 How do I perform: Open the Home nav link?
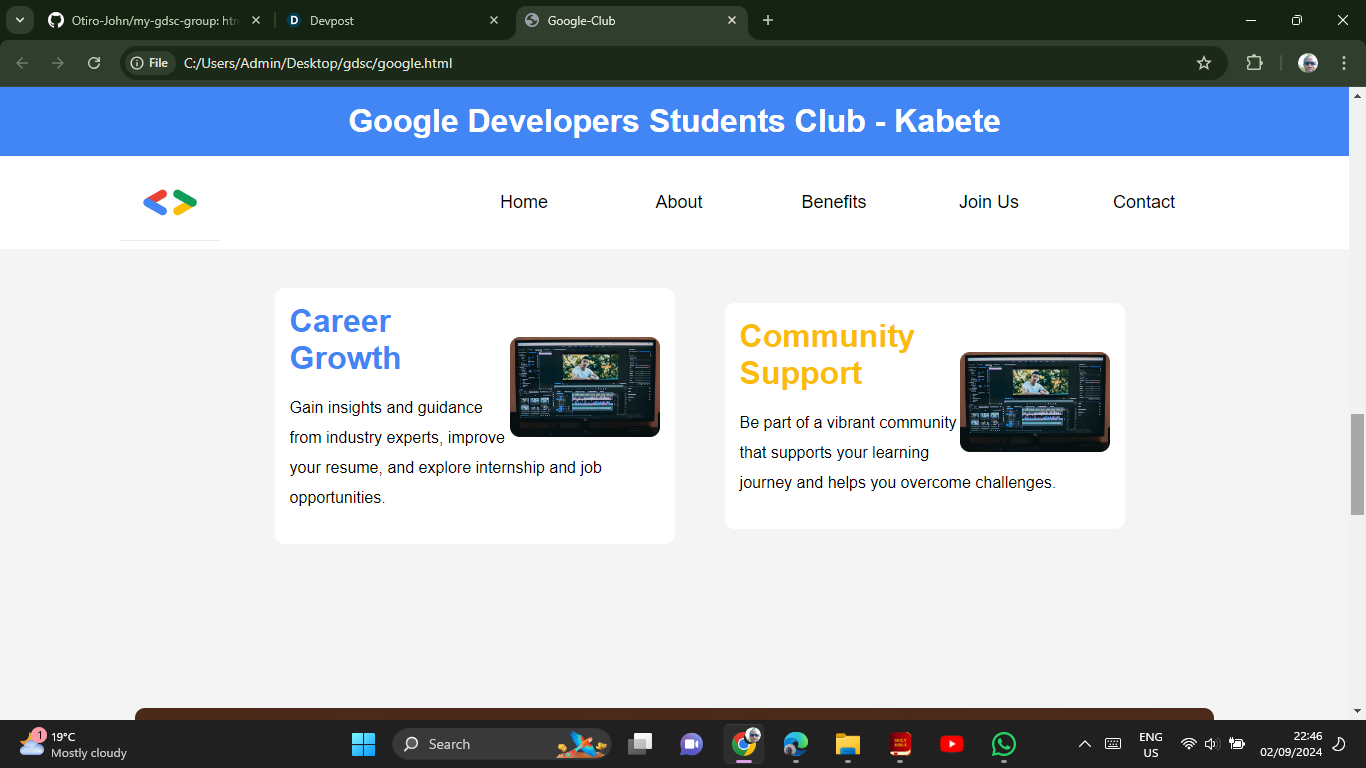pyautogui.click(x=524, y=202)
